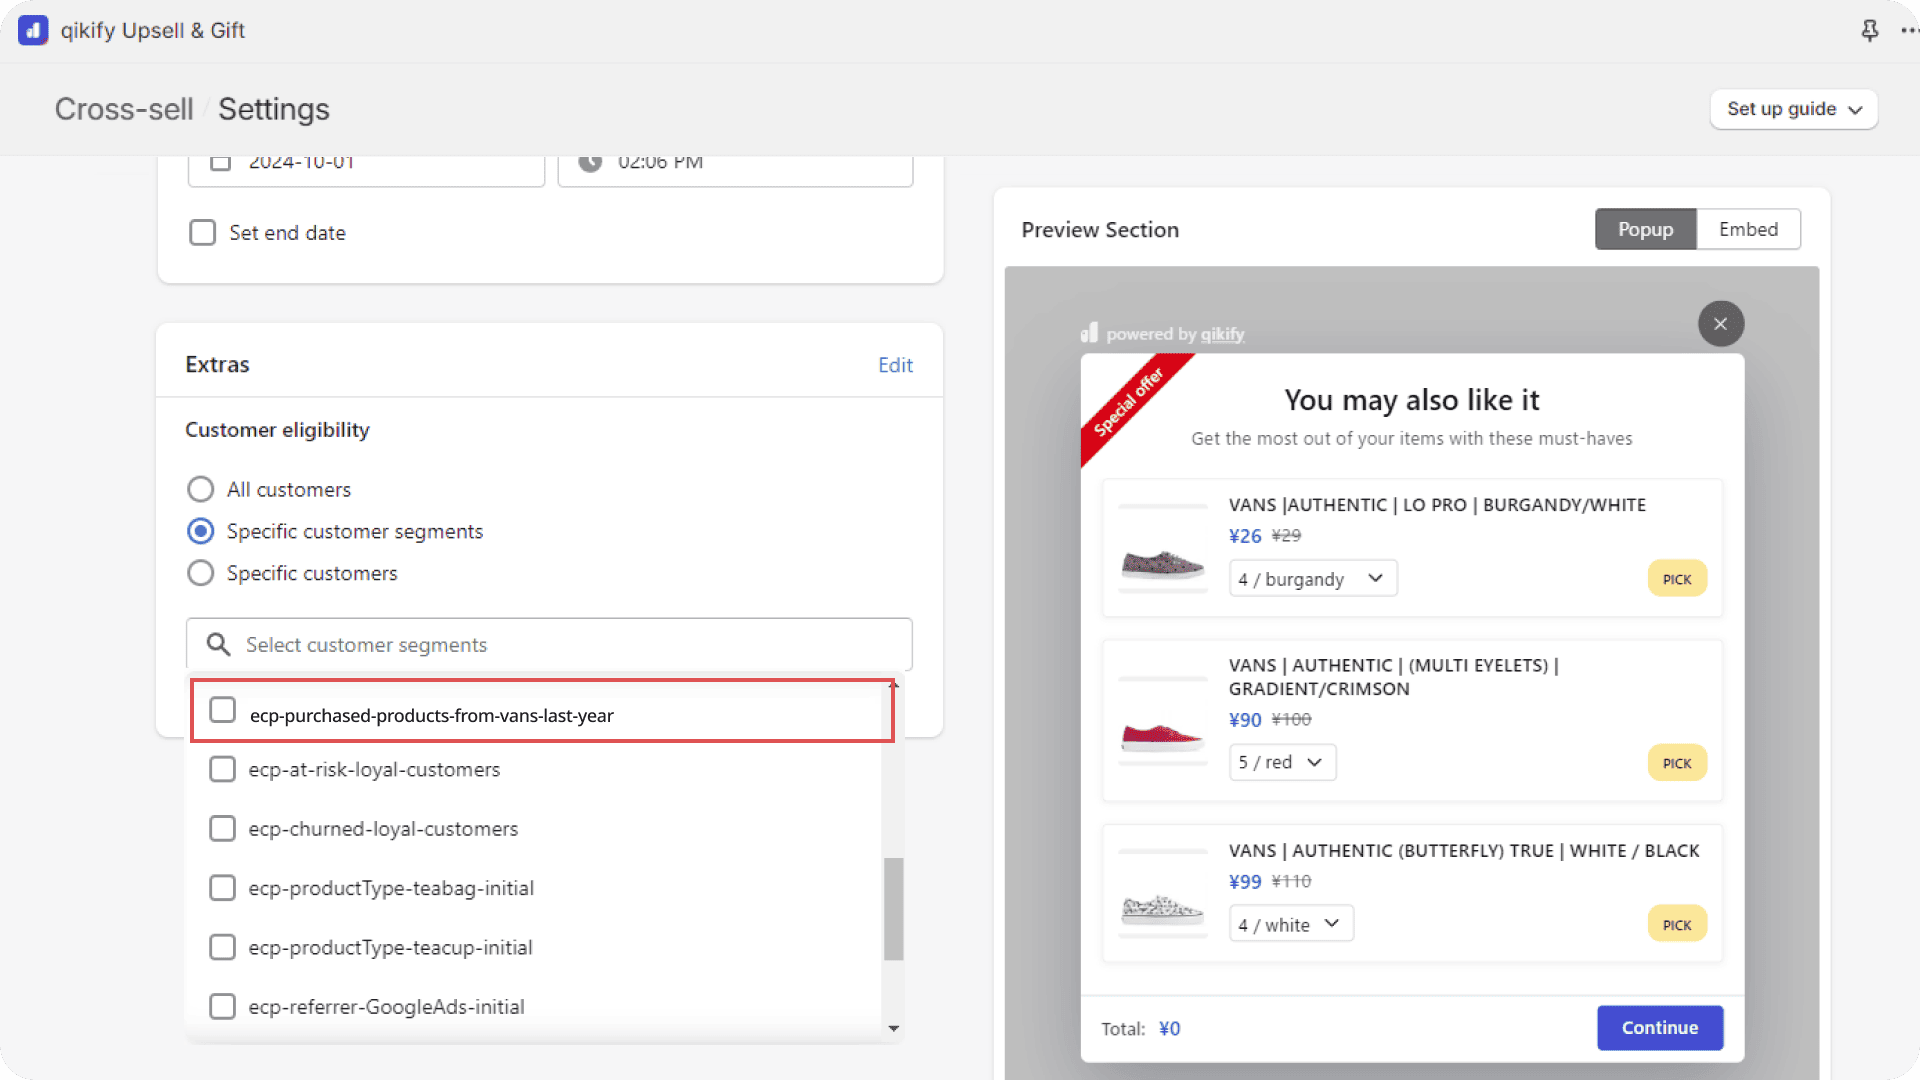Check ecp-churned-loyal-customers segment

pyautogui.click(x=222, y=829)
